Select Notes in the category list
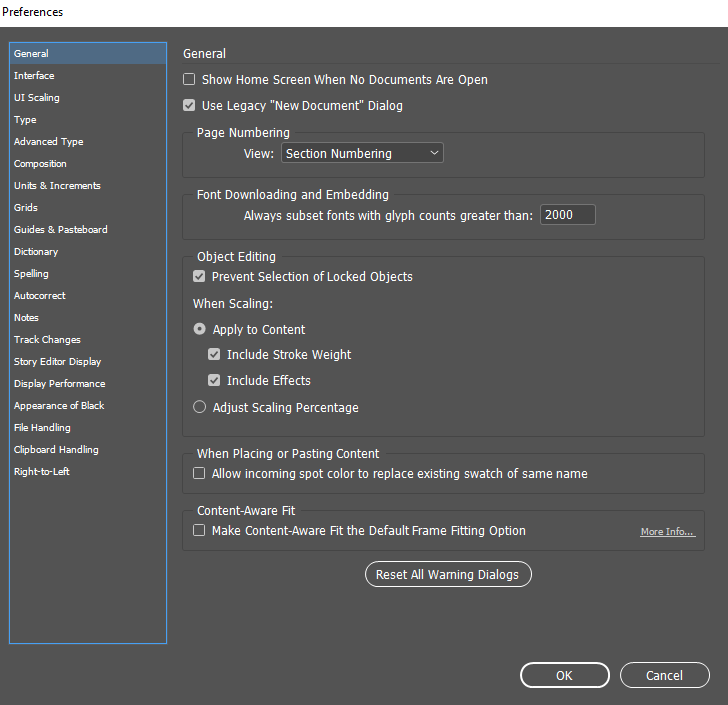Screen dimensions: 728x705 click(88, 318)
